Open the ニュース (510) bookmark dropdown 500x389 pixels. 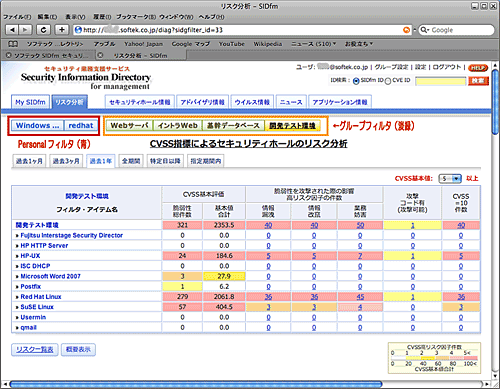[x=313, y=44]
